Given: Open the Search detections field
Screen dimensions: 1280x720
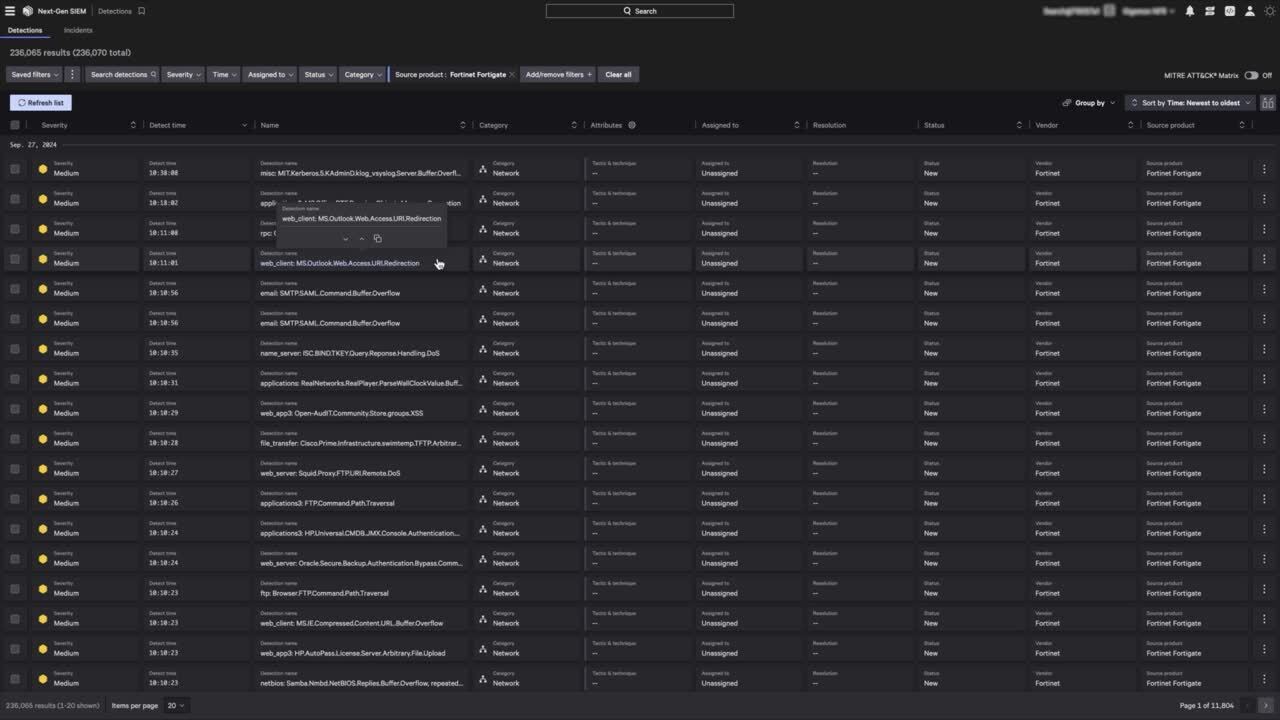Looking at the screenshot, I should point(123,74).
